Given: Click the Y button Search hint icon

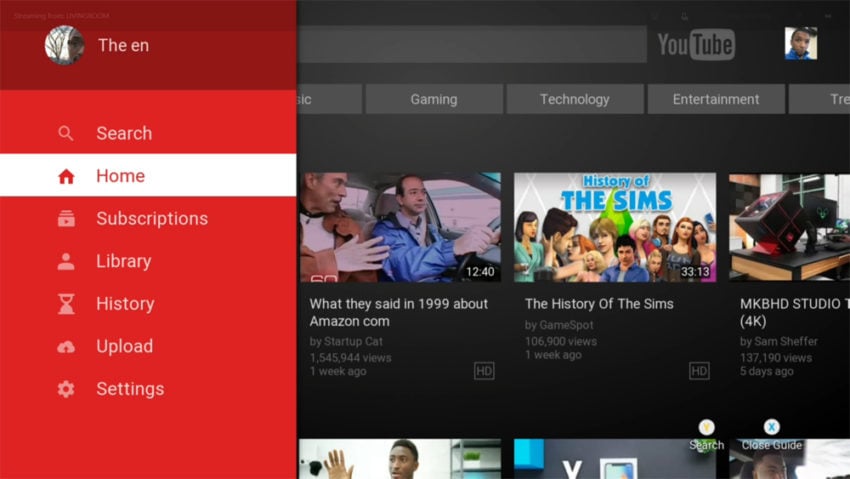Looking at the screenshot, I should click(706, 428).
